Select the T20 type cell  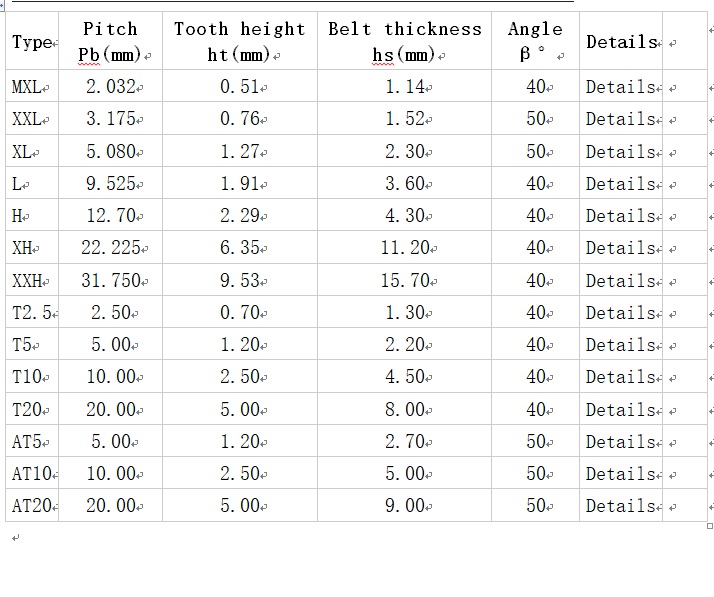pyautogui.click(x=30, y=410)
